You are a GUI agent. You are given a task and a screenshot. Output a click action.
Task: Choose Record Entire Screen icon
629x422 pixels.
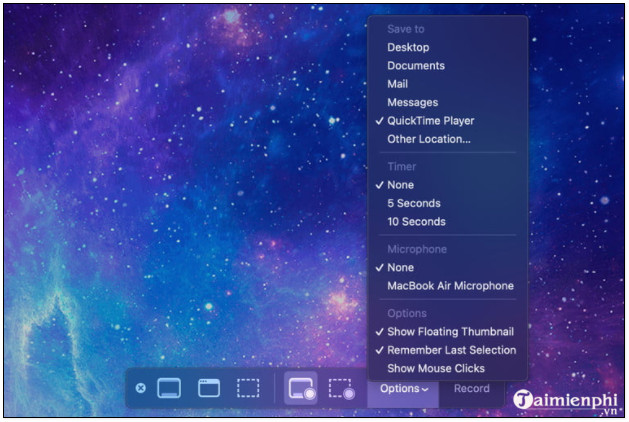pos(301,388)
